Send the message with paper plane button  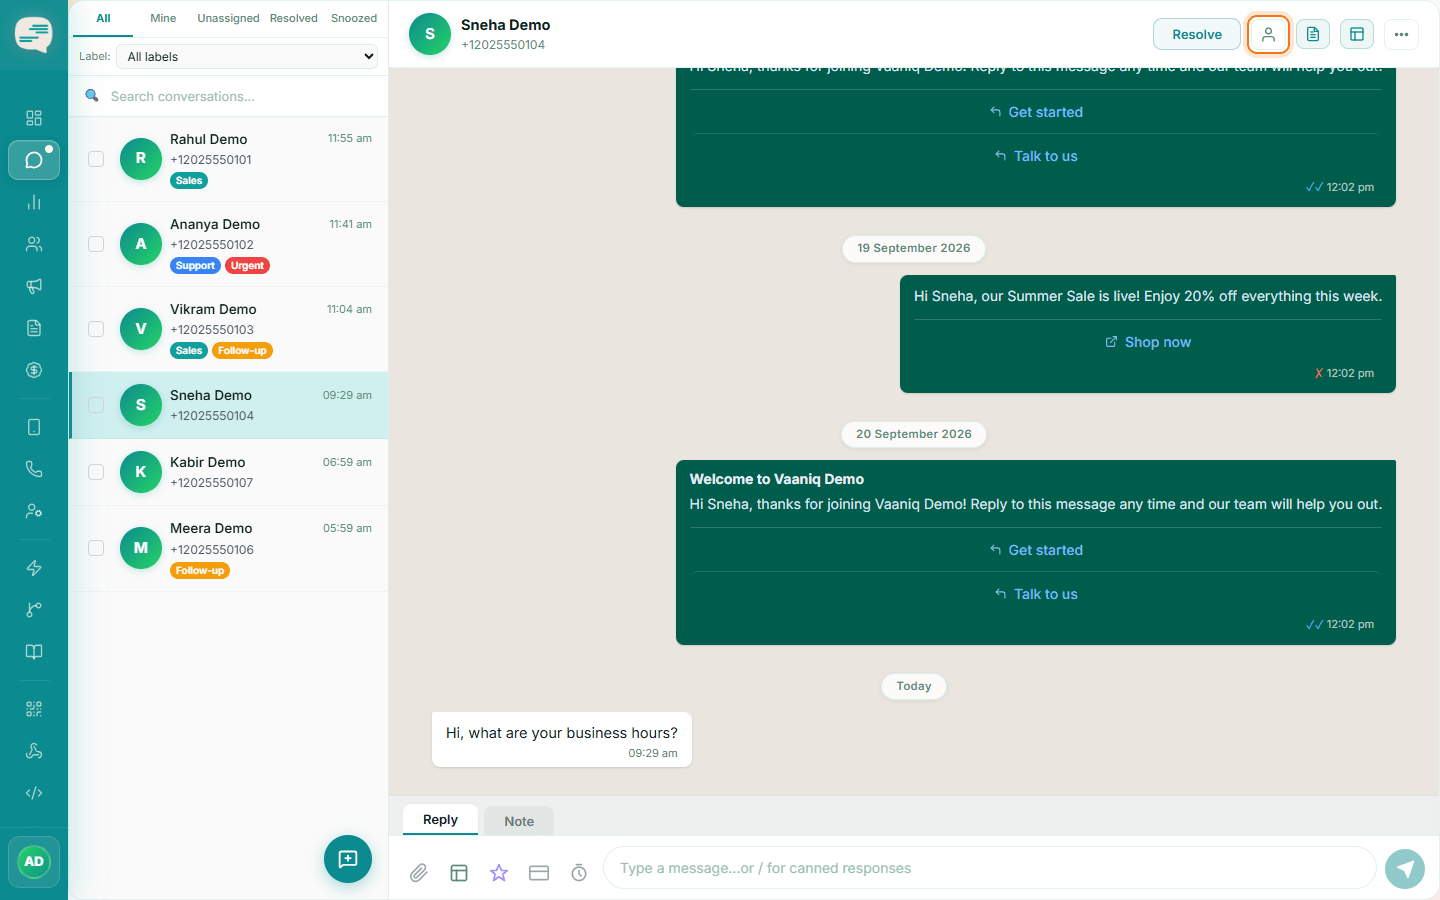tap(1405, 869)
